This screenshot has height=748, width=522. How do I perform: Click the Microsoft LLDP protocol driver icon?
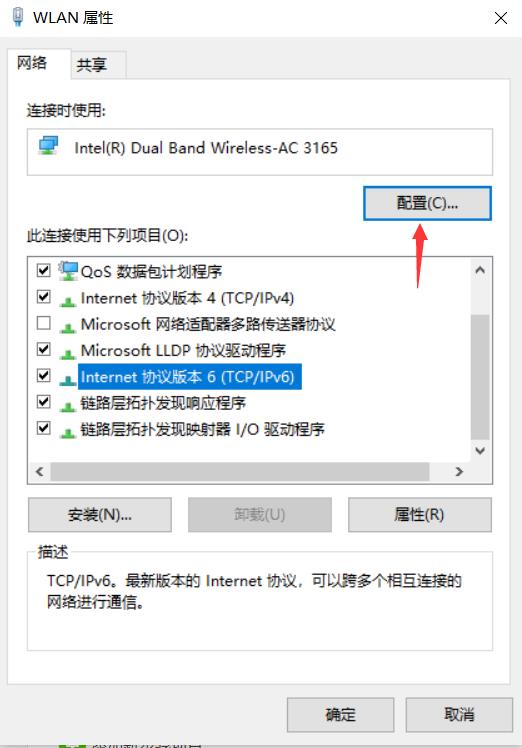[x=68, y=353]
